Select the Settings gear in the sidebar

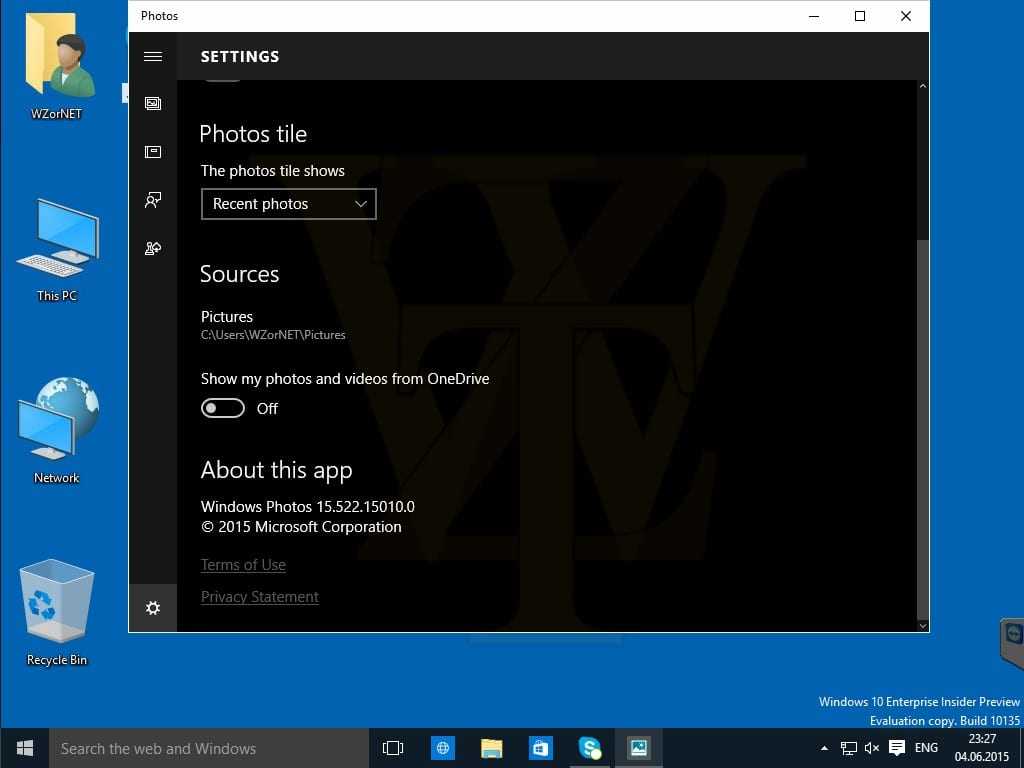click(x=153, y=608)
